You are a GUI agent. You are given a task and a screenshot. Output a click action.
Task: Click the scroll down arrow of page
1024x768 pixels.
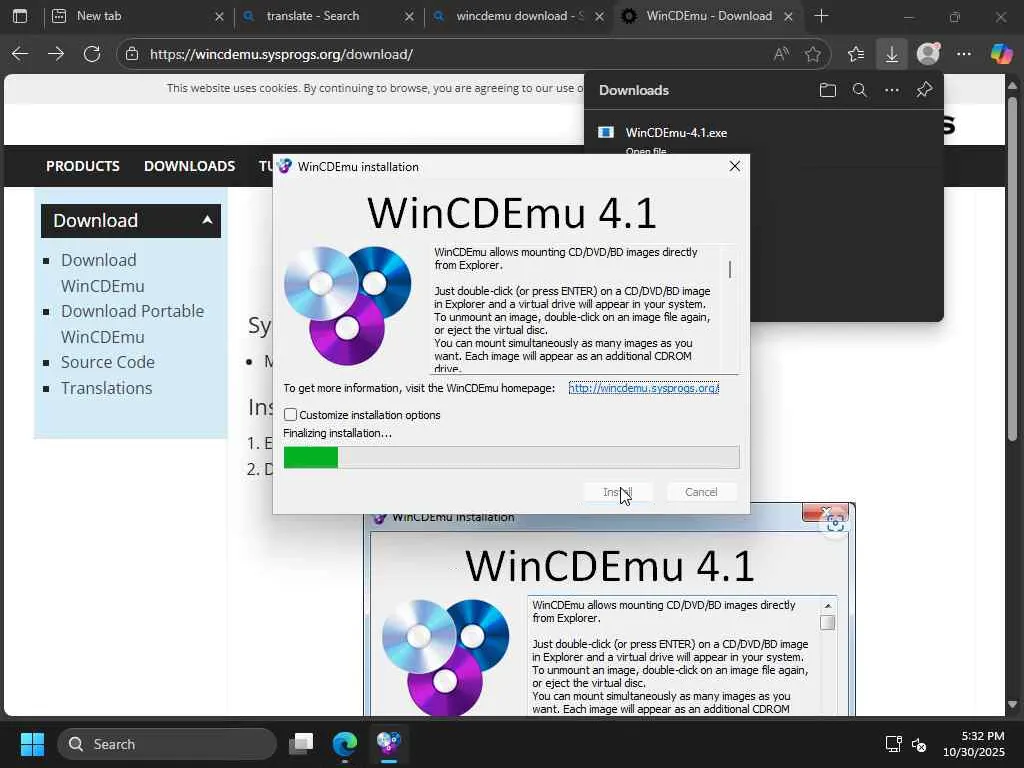pyautogui.click(x=1012, y=705)
